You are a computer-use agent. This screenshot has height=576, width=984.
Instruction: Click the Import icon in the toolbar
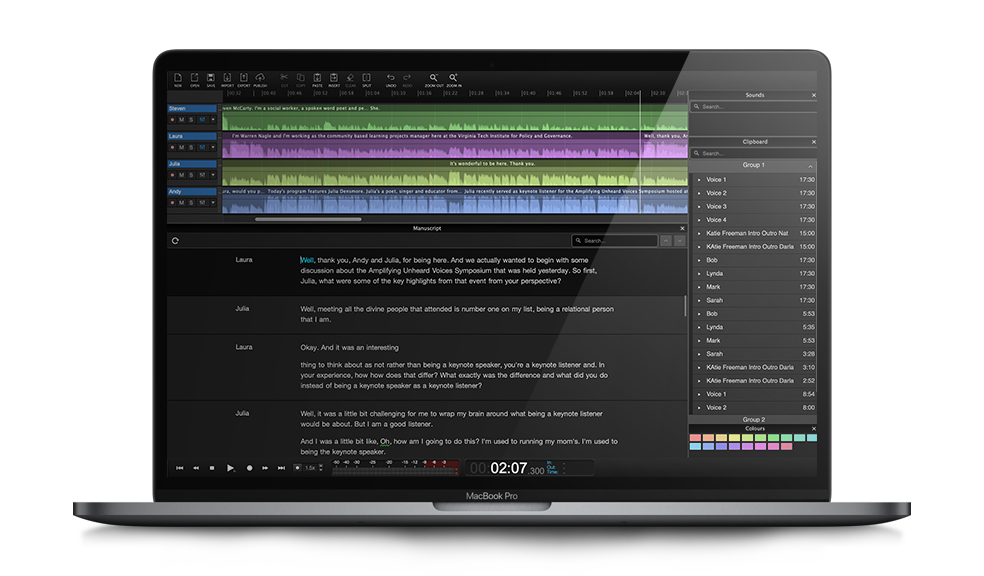(227, 79)
